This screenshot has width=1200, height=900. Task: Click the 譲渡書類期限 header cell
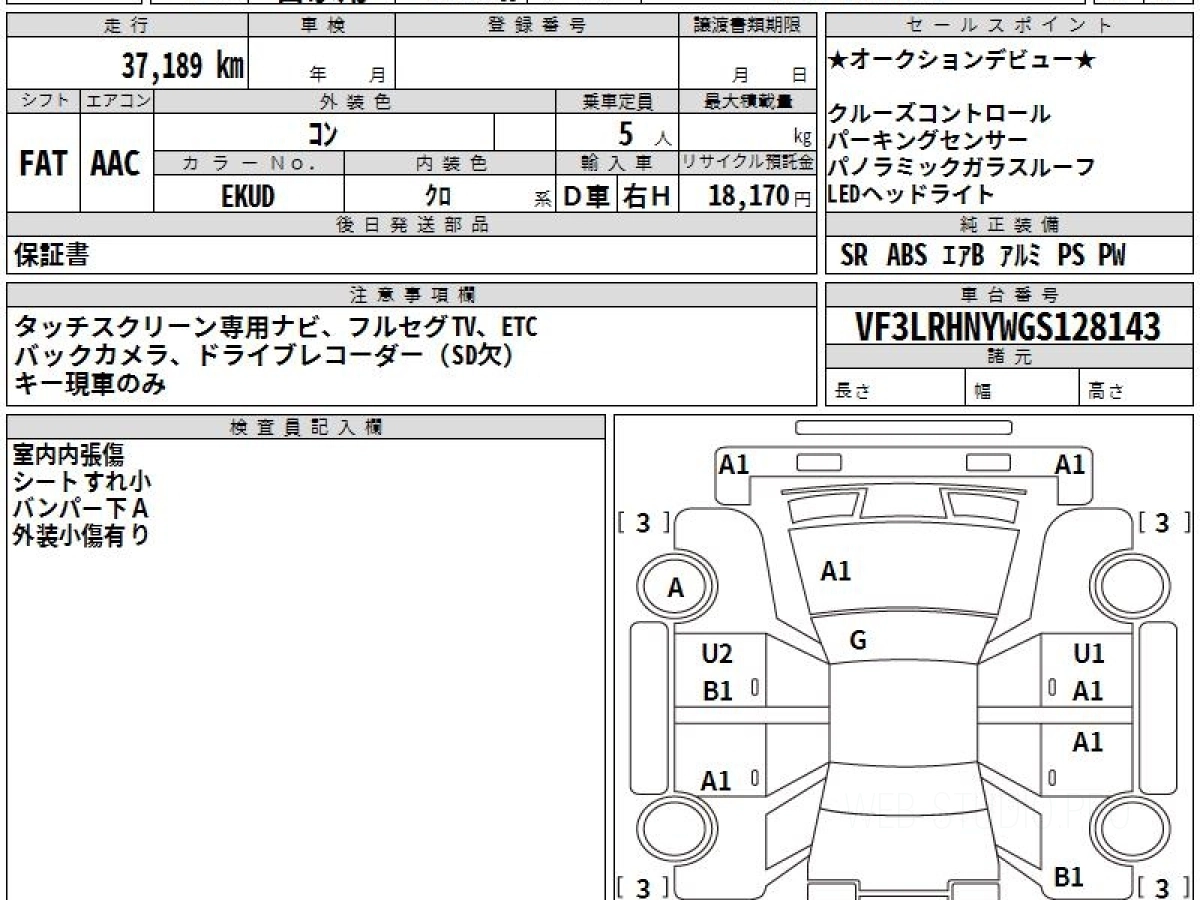coord(748,26)
